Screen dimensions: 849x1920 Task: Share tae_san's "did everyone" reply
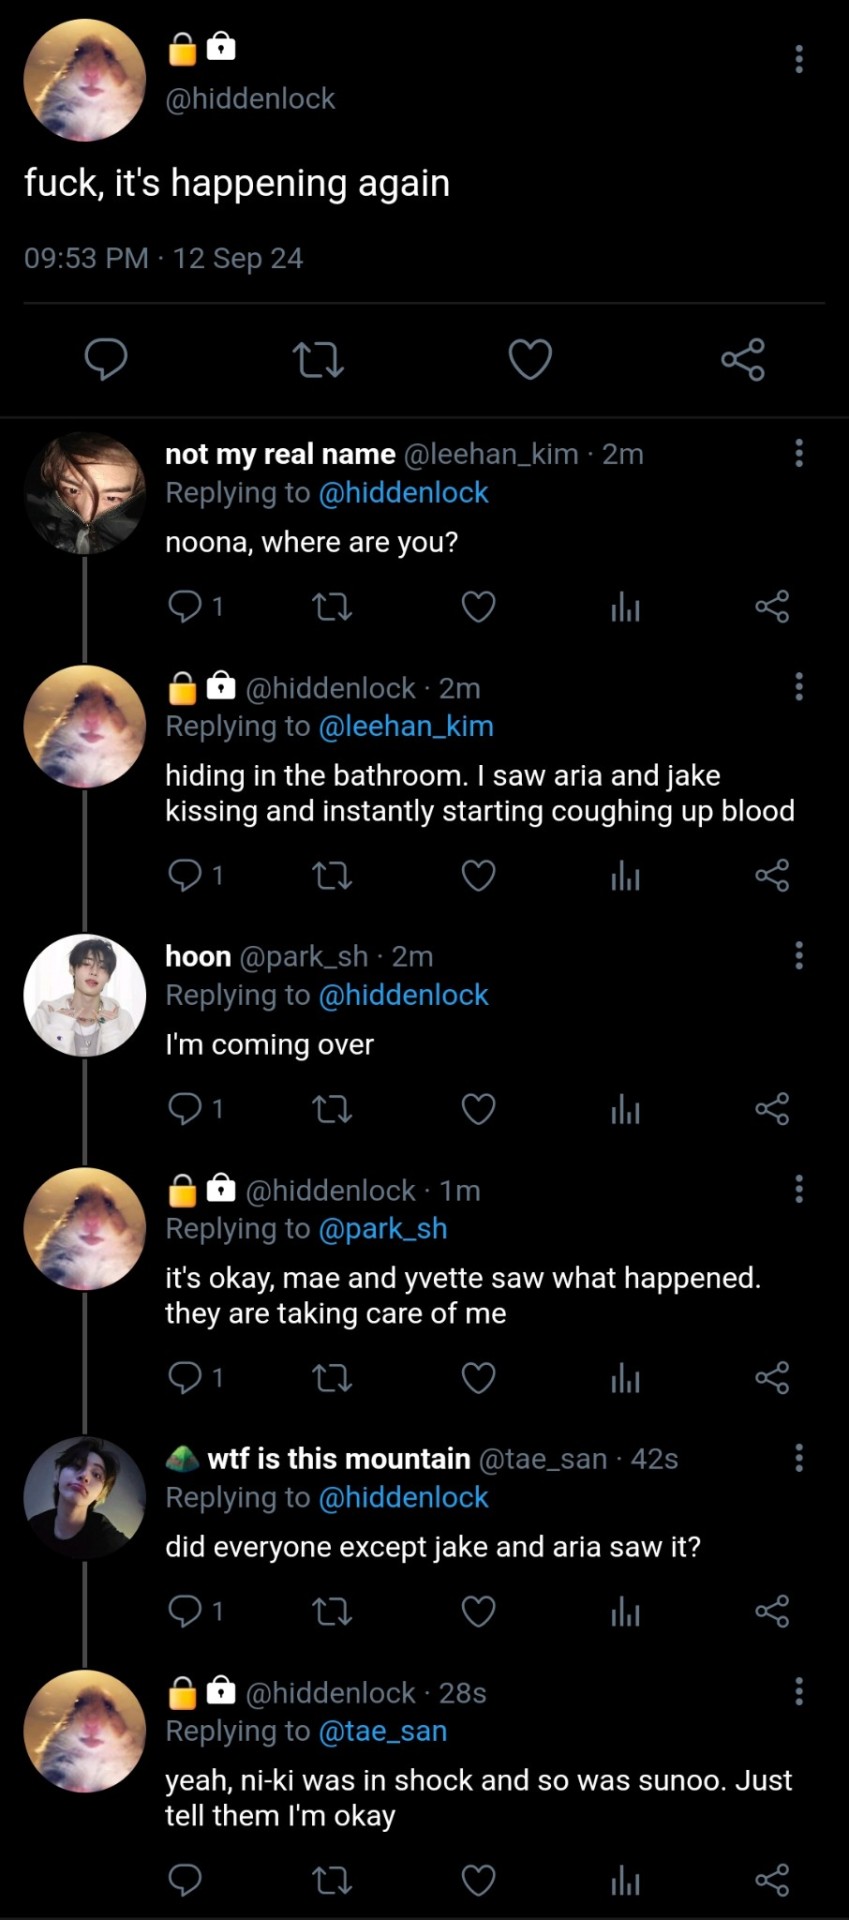coord(772,1612)
